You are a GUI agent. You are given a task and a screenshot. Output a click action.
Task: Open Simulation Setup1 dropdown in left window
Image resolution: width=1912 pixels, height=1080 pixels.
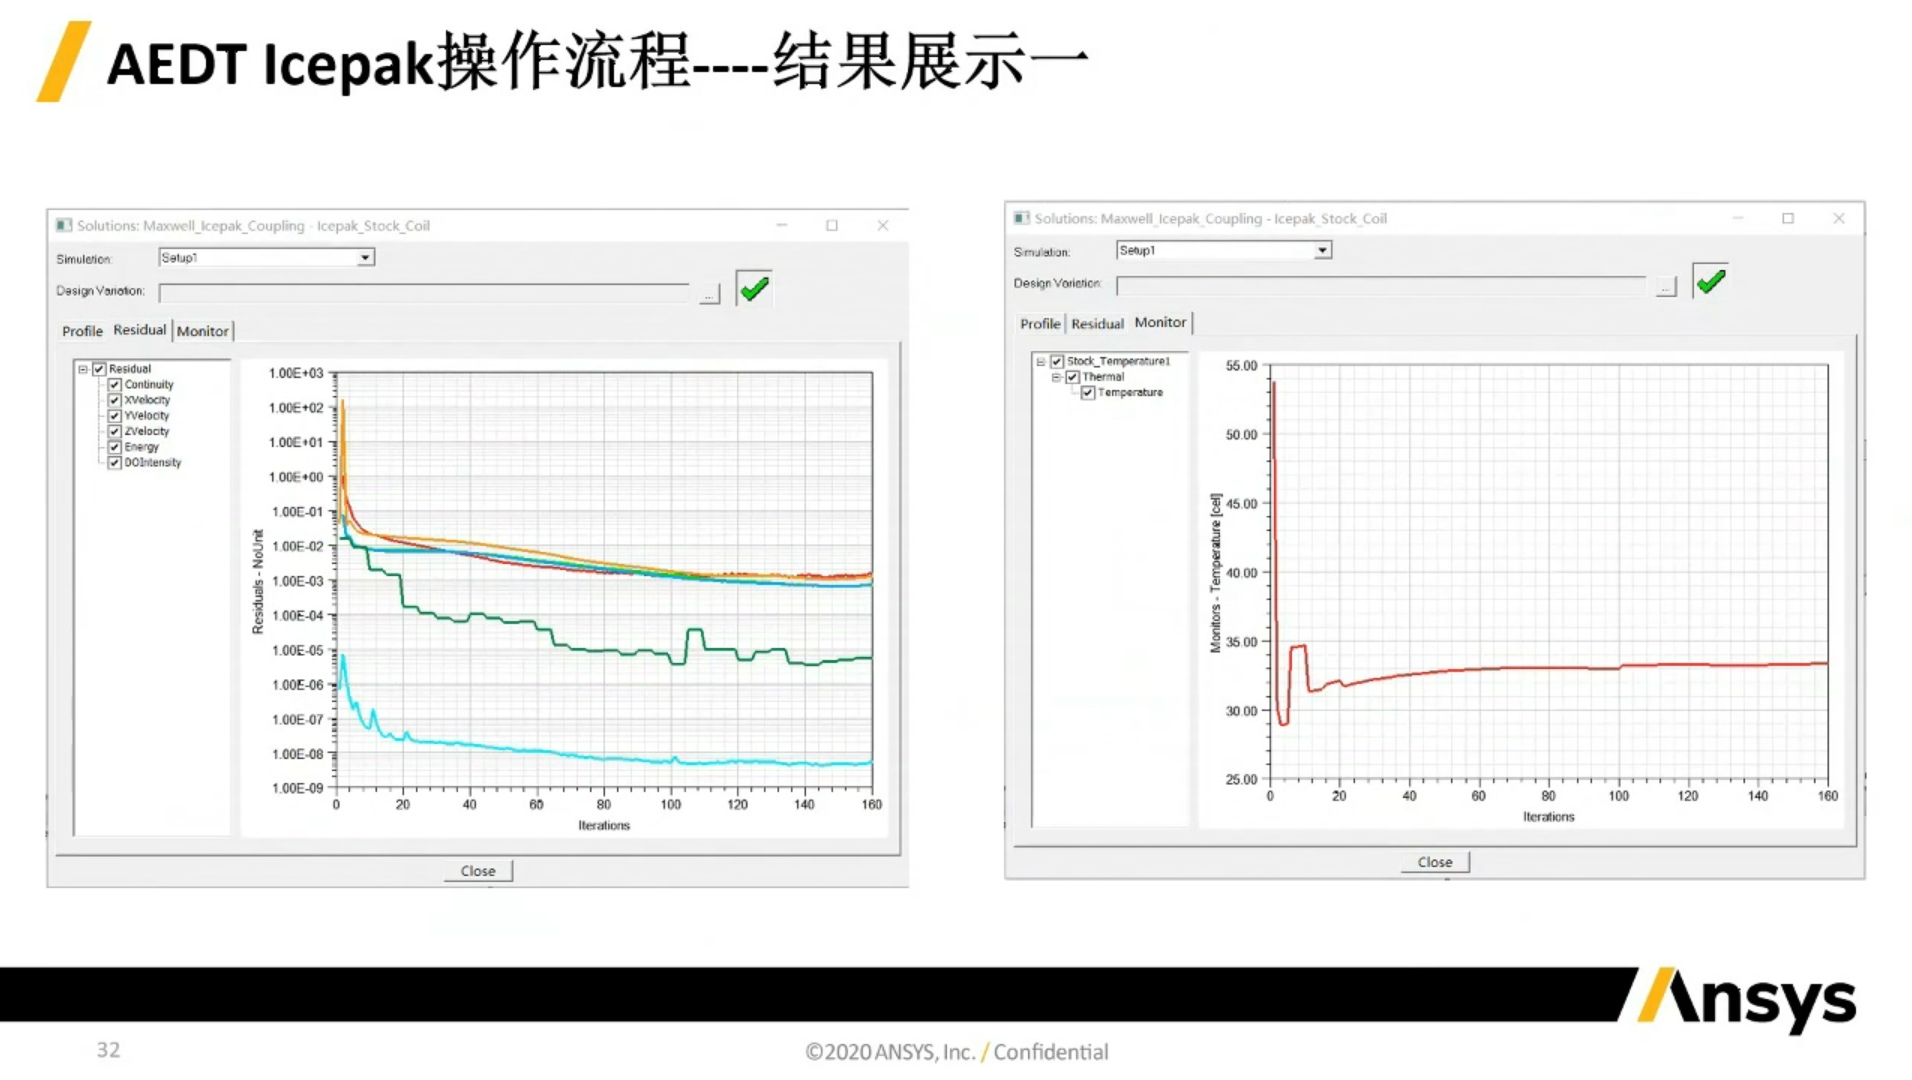(x=365, y=258)
